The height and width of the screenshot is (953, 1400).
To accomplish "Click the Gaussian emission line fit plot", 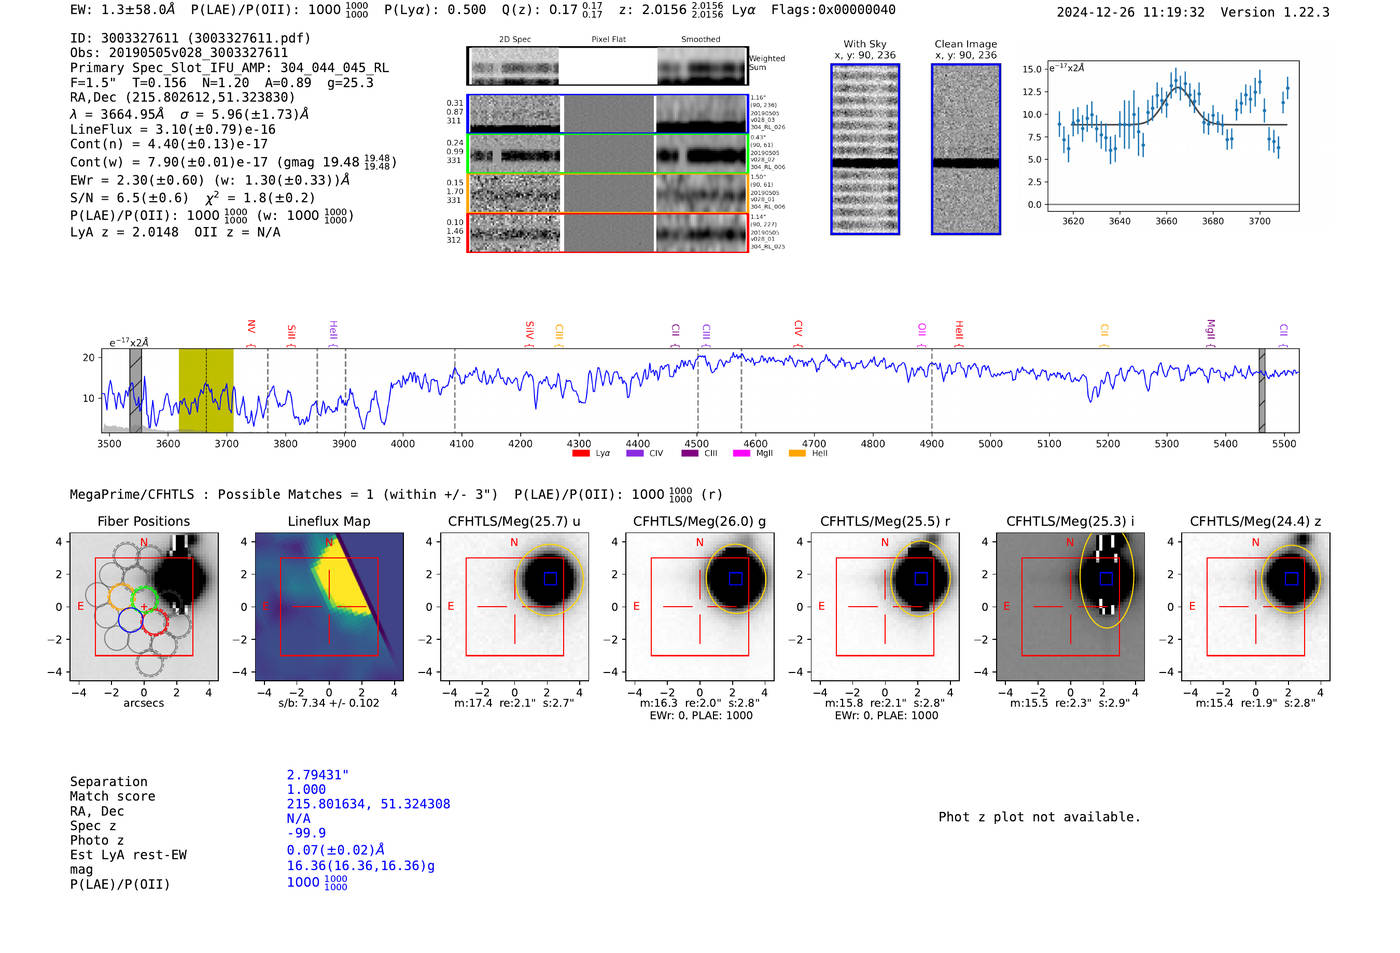I will tap(1173, 138).
